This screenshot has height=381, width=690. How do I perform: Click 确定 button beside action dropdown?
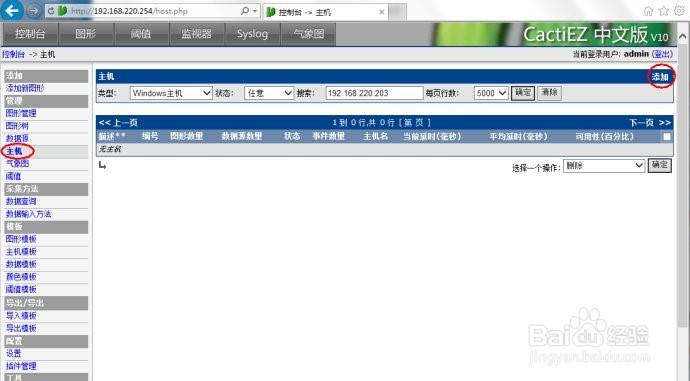click(660, 165)
